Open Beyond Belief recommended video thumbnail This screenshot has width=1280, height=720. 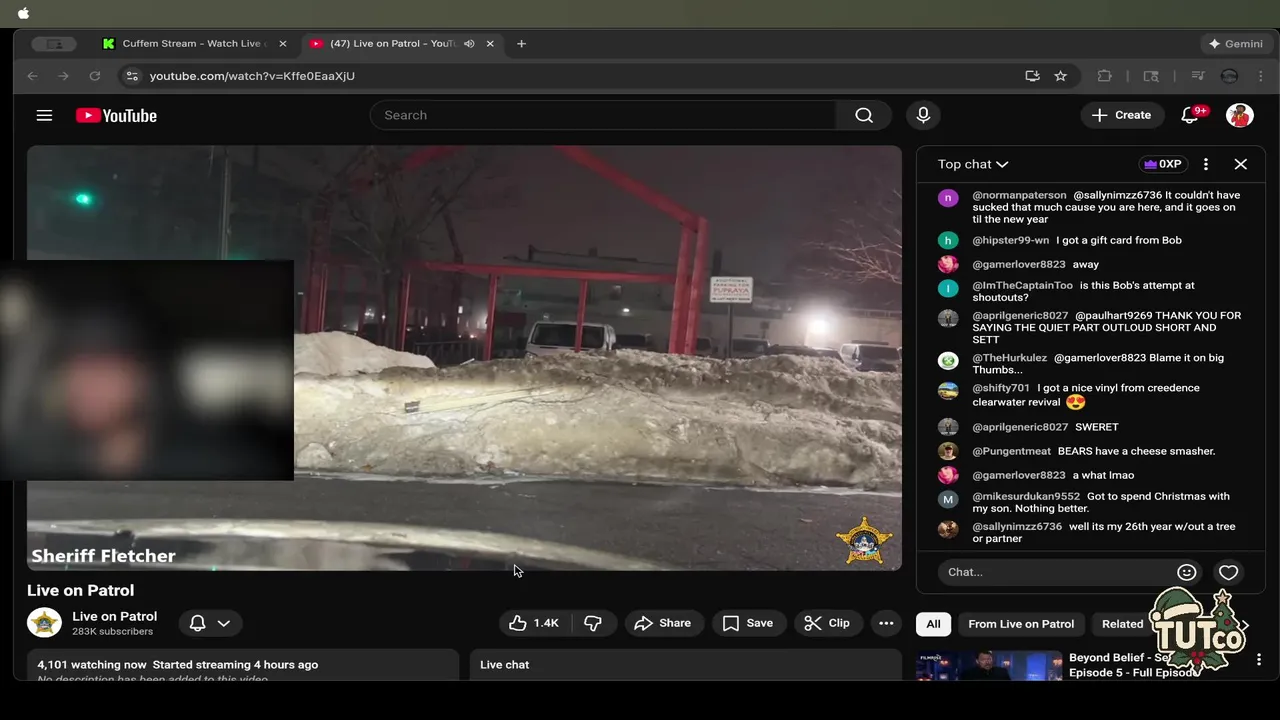[988, 665]
